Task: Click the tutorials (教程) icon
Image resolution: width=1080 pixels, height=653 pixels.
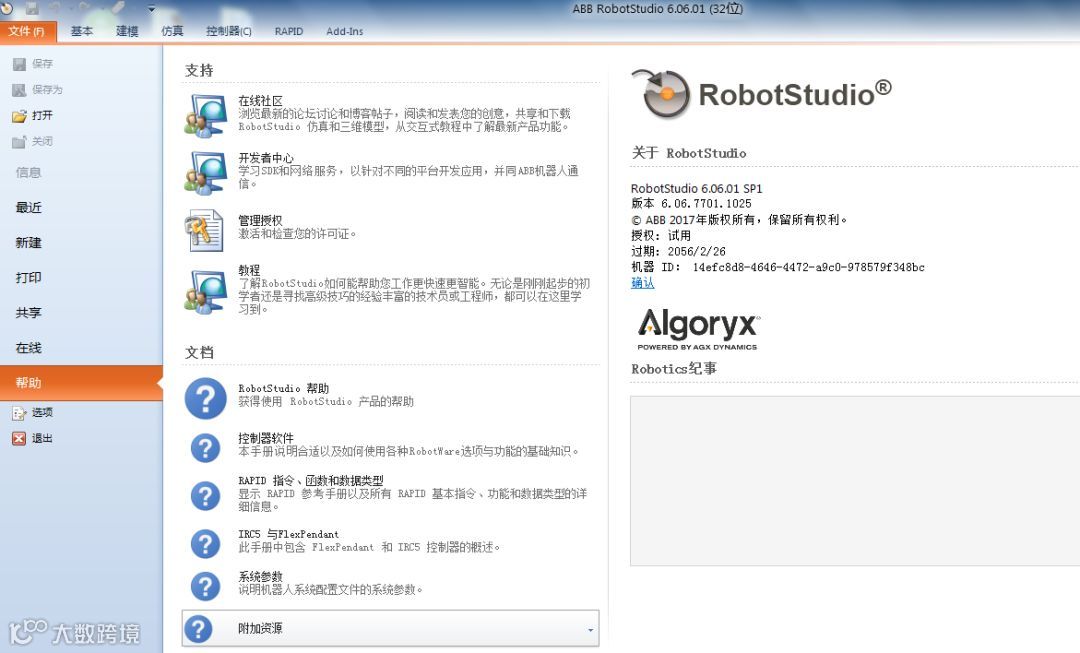Action: pyautogui.click(x=205, y=292)
